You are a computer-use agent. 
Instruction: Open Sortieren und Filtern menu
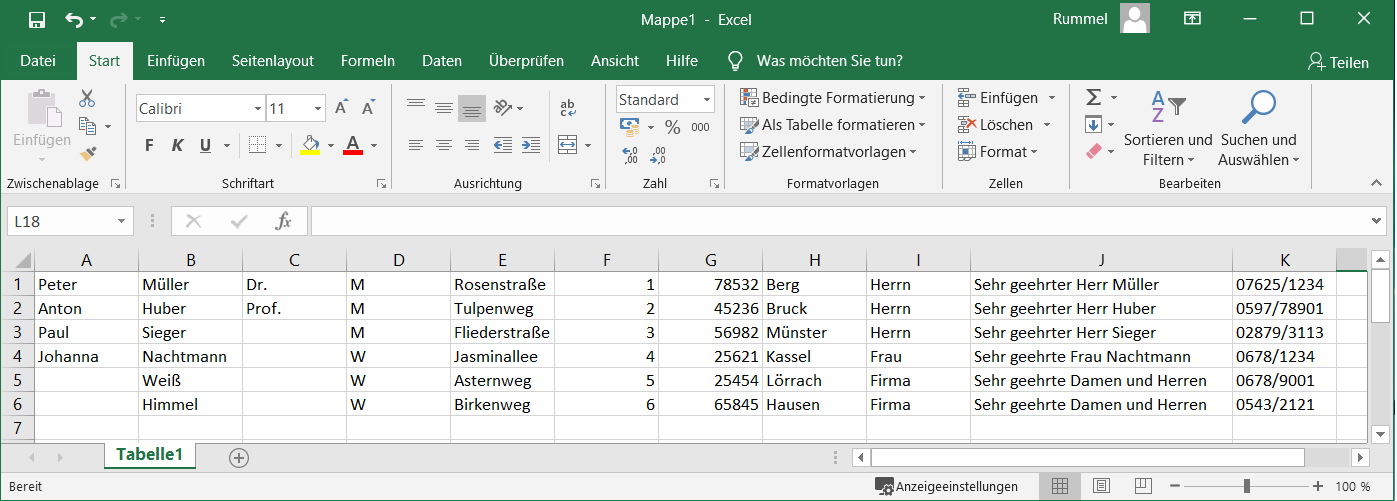(x=1168, y=130)
